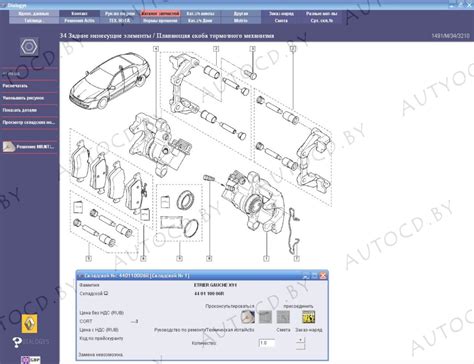The width and height of the screenshot is (474, 364).
Task: Click the small icon beside Складской label
Action: click(x=106, y=293)
